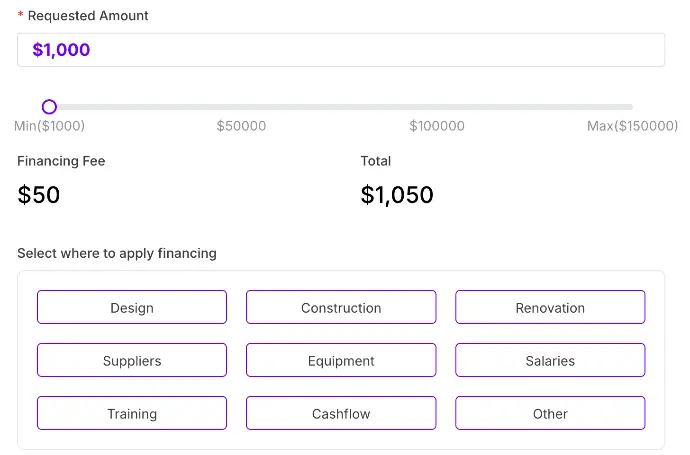Select the Training option

pyautogui.click(x=132, y=414)
